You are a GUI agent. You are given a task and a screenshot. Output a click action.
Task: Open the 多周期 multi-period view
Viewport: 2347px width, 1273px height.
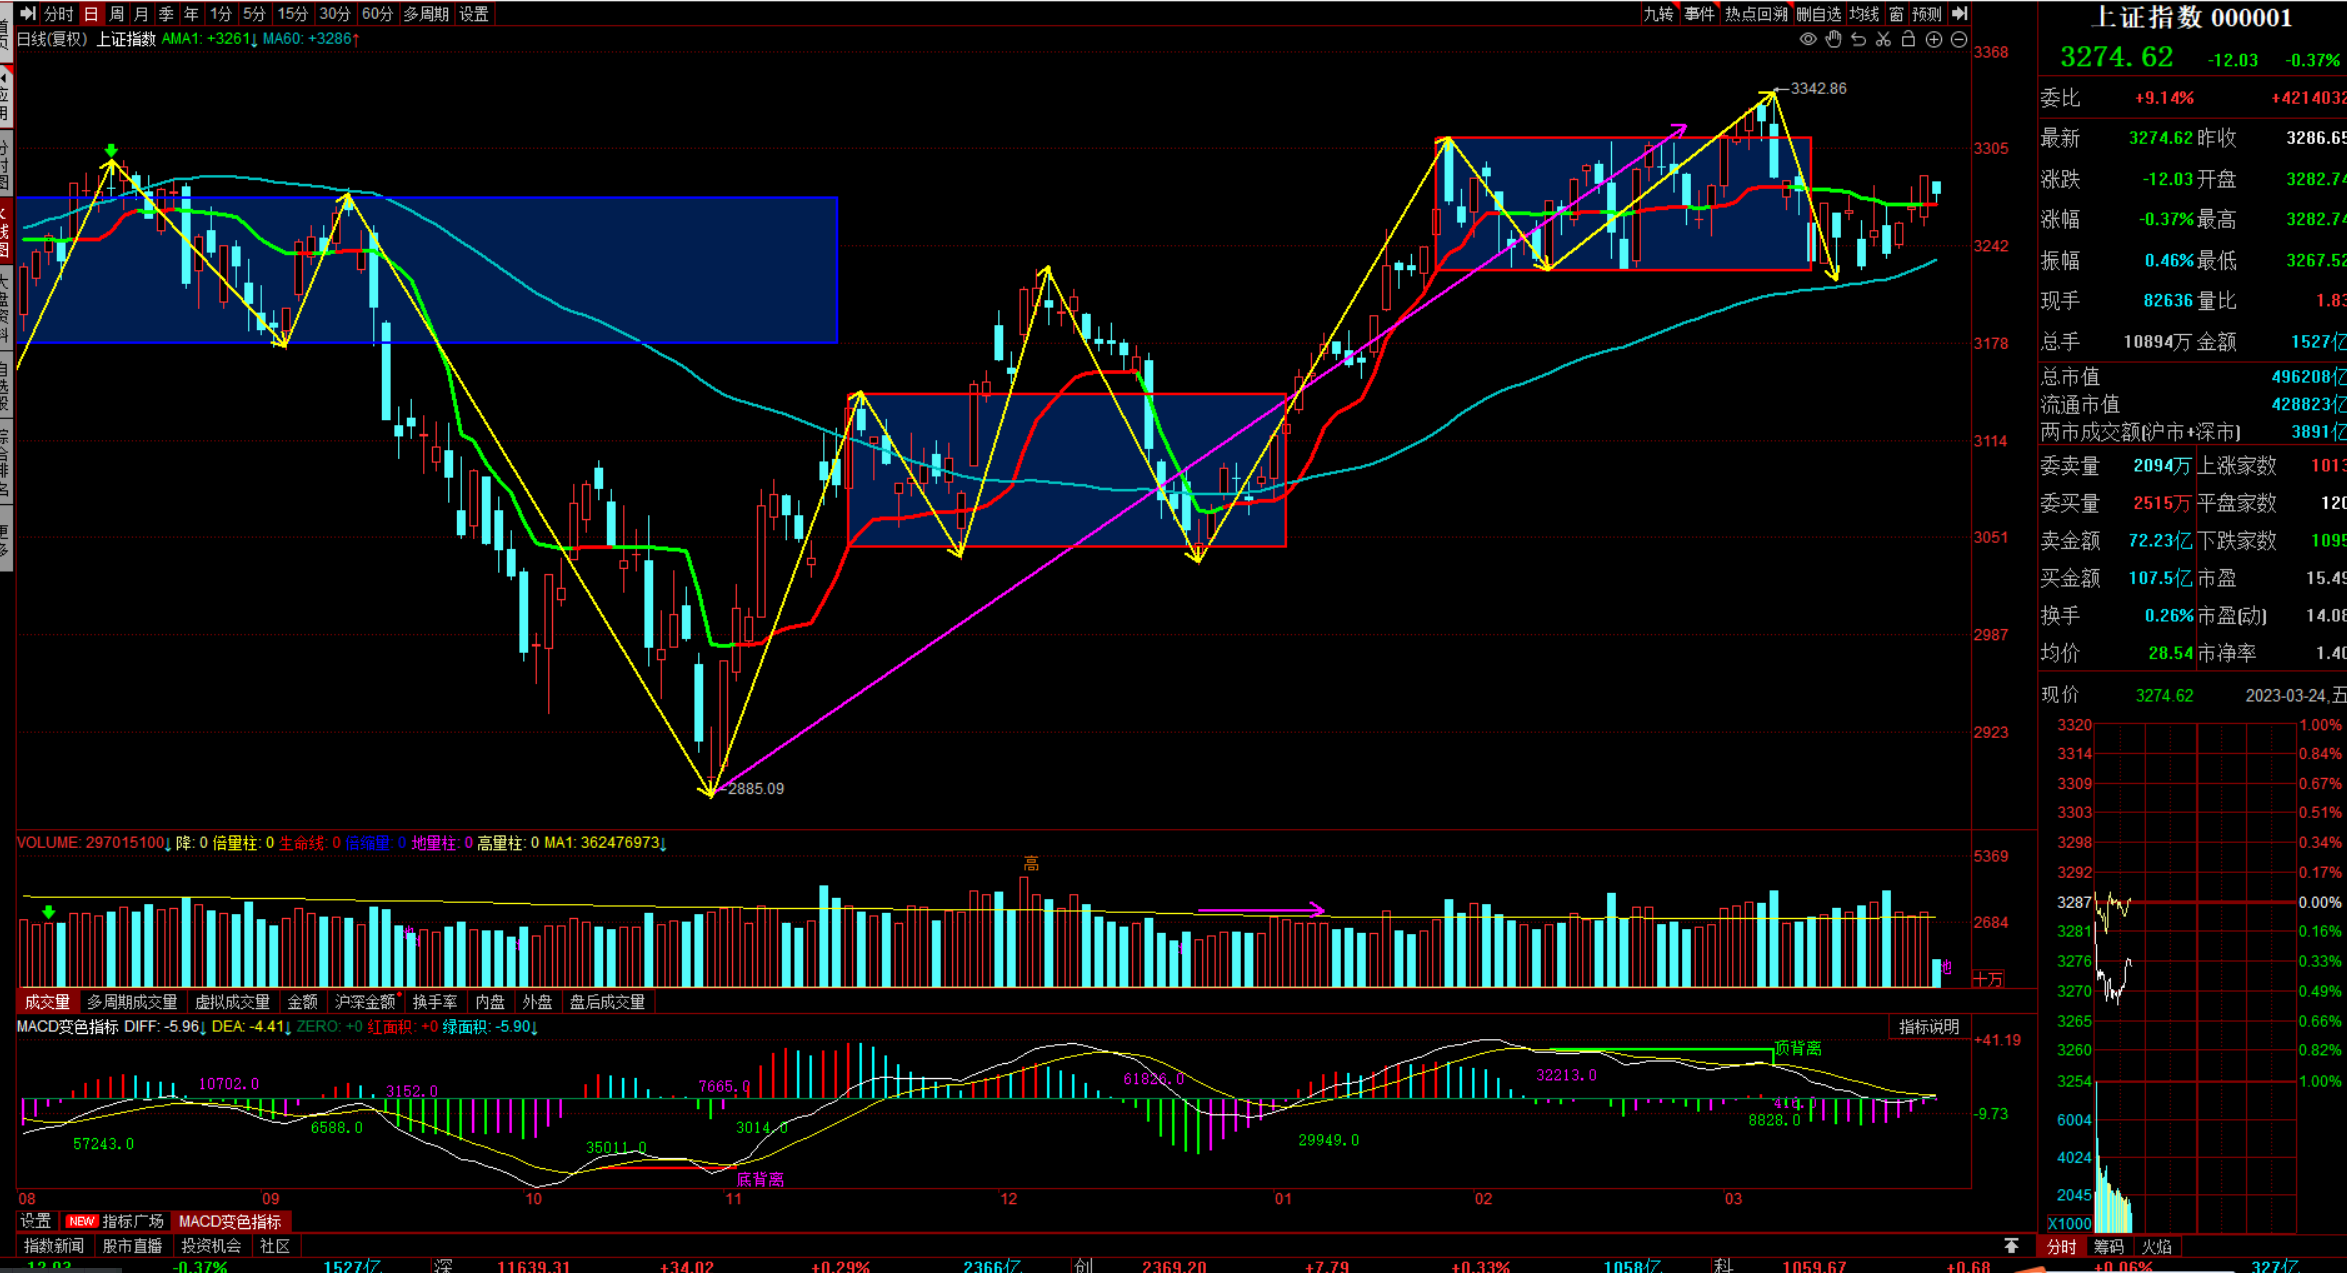tap(425, 13)
